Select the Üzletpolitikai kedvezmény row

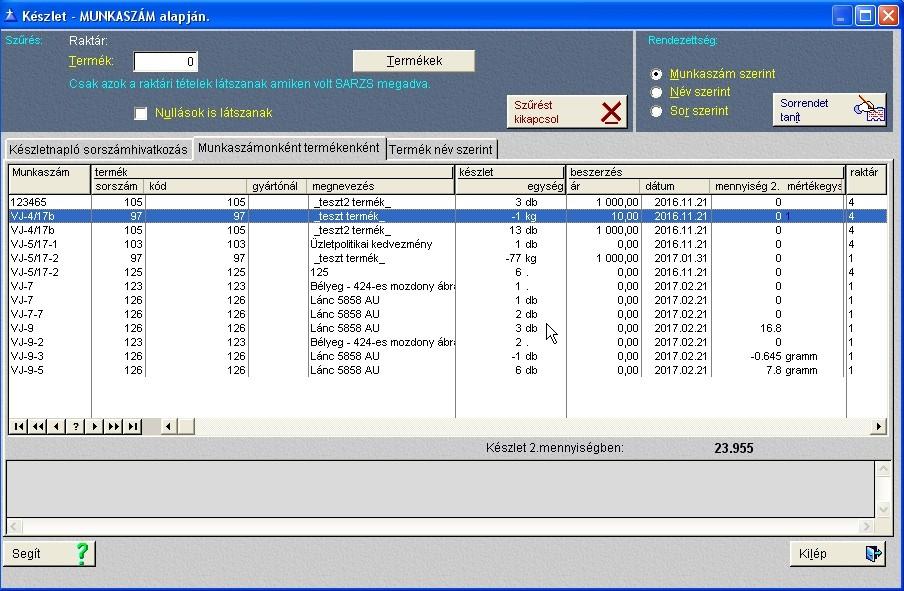click(x=447, y=244)
